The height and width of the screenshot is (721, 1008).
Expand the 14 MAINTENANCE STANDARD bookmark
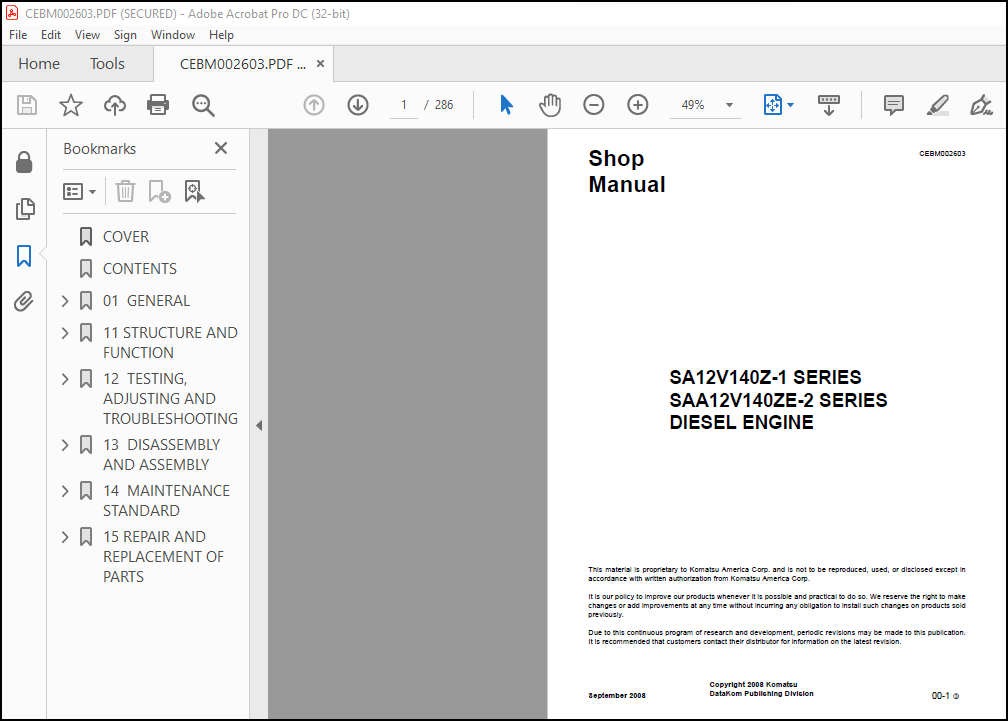point(65,491)
